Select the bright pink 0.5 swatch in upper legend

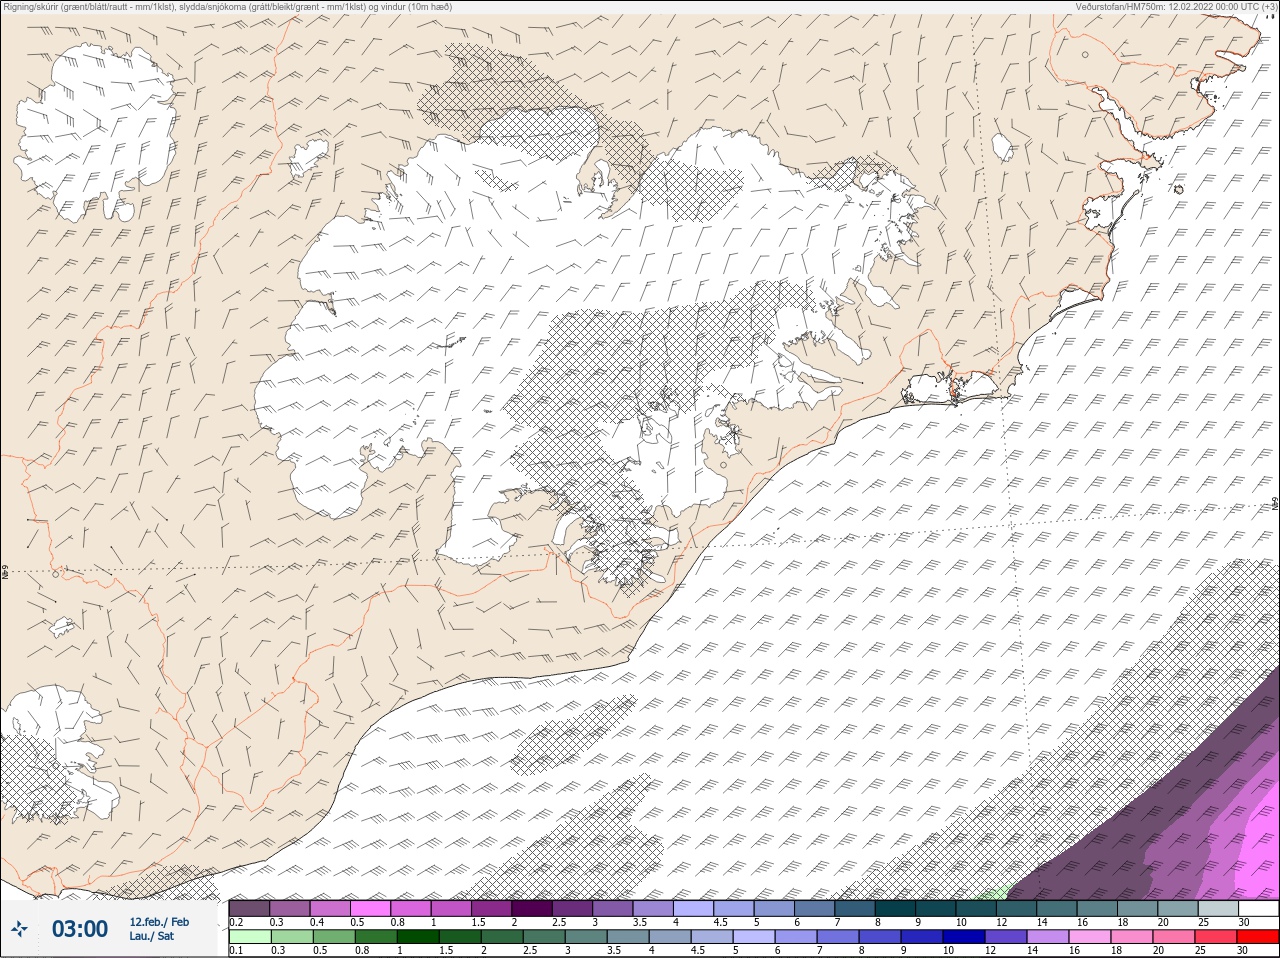coord(370,908)
